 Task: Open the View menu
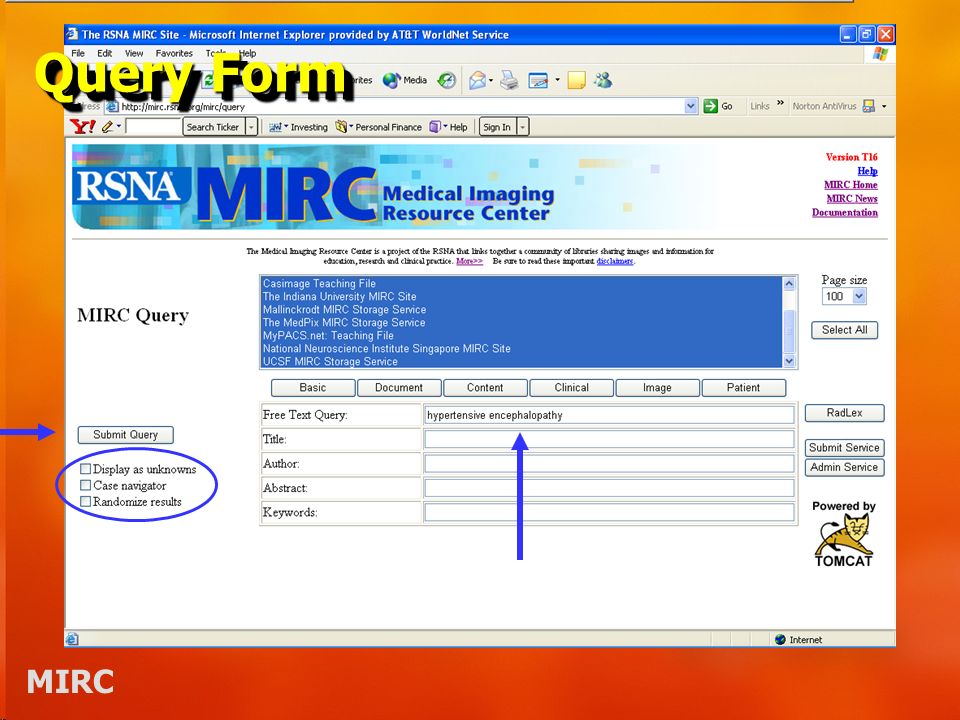pos(134,53)
